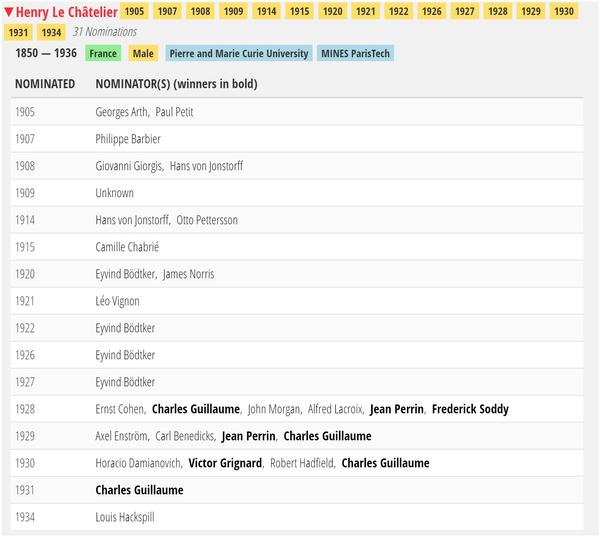Click Charles Guillaume in 1929 row
Viewport: 600px width, 537px height.
tap(328, 436)
